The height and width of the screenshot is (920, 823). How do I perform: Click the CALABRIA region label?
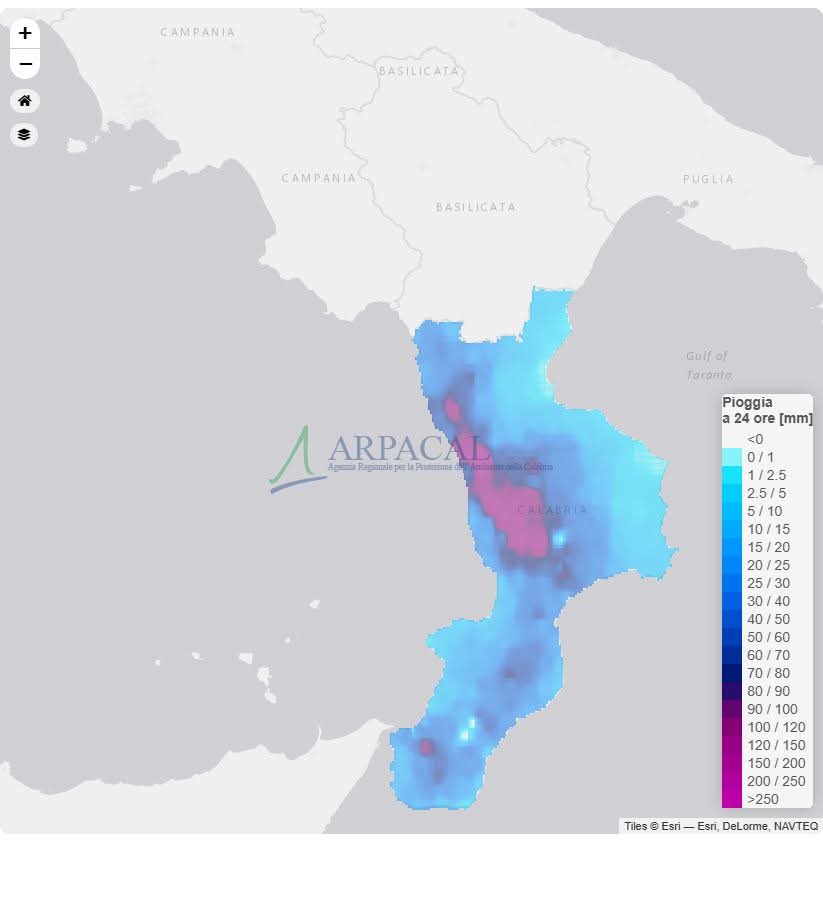pyautogui.click(x=552, y=510)
